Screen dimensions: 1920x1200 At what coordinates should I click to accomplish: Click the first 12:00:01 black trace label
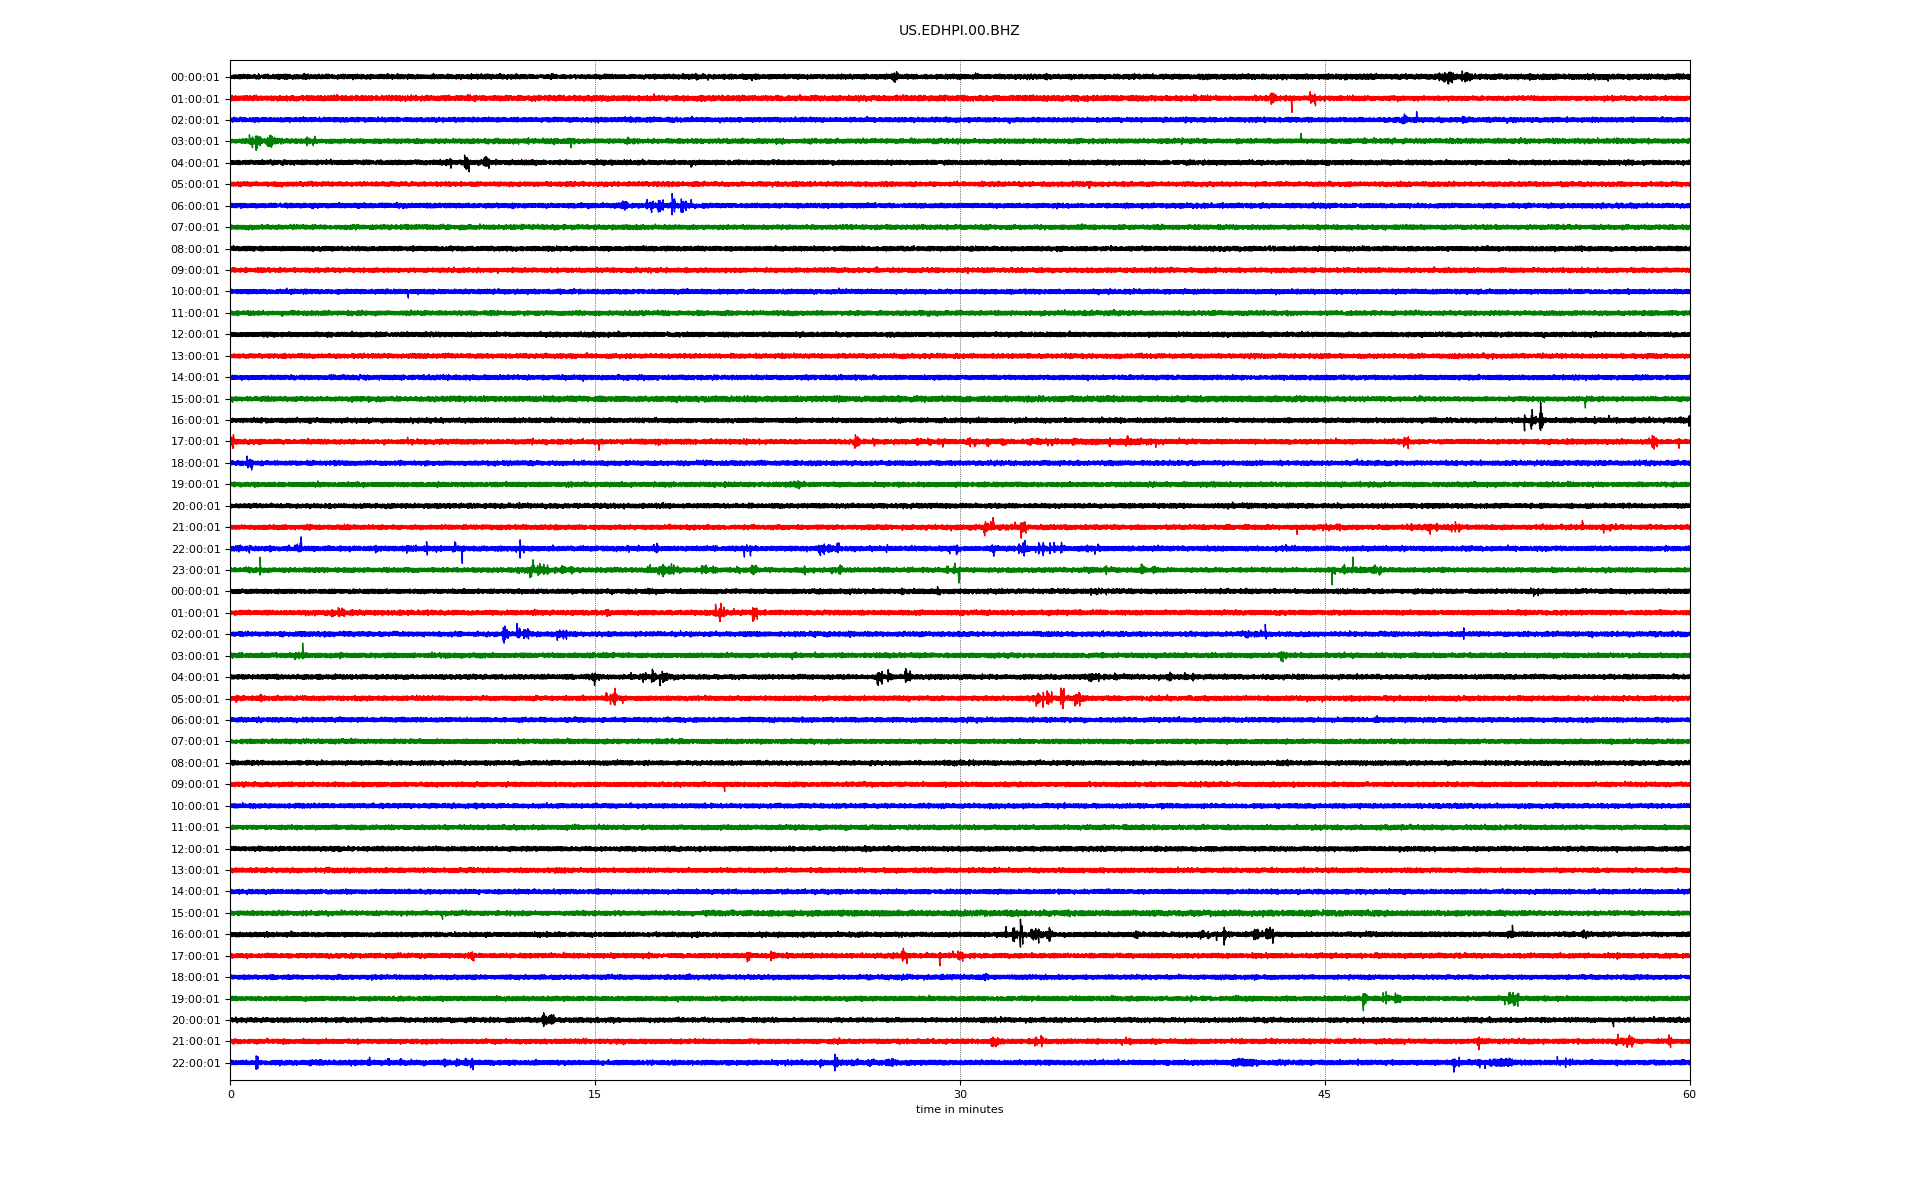[195, 334]
